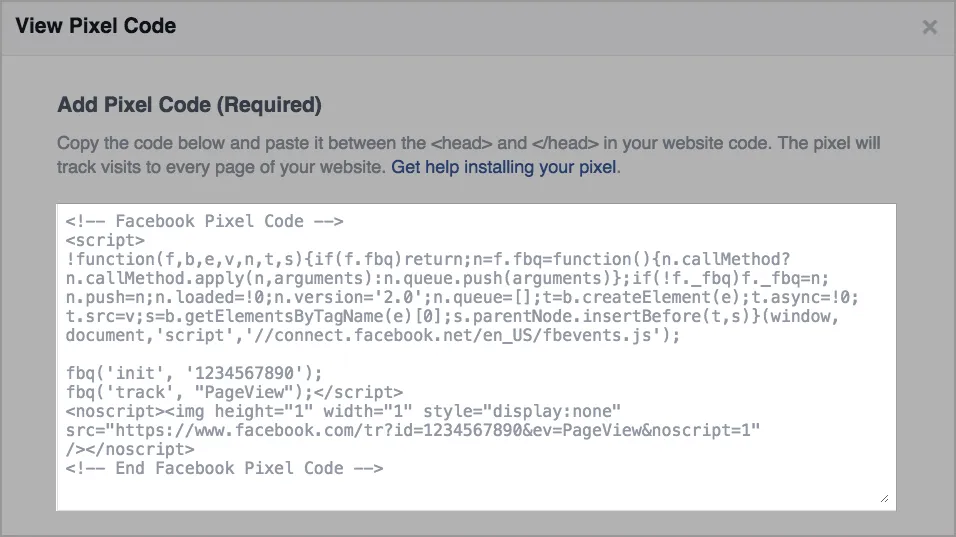Click the </head> text in instructions
Image resolution: width=956 pixels, height=537 pixels.
[565, 143]
